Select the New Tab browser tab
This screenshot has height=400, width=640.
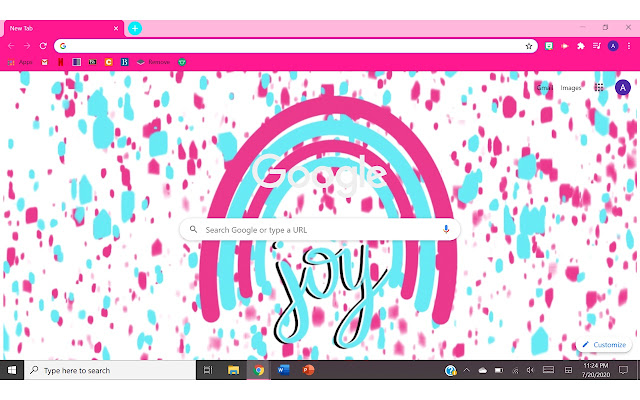click(64, 29)
